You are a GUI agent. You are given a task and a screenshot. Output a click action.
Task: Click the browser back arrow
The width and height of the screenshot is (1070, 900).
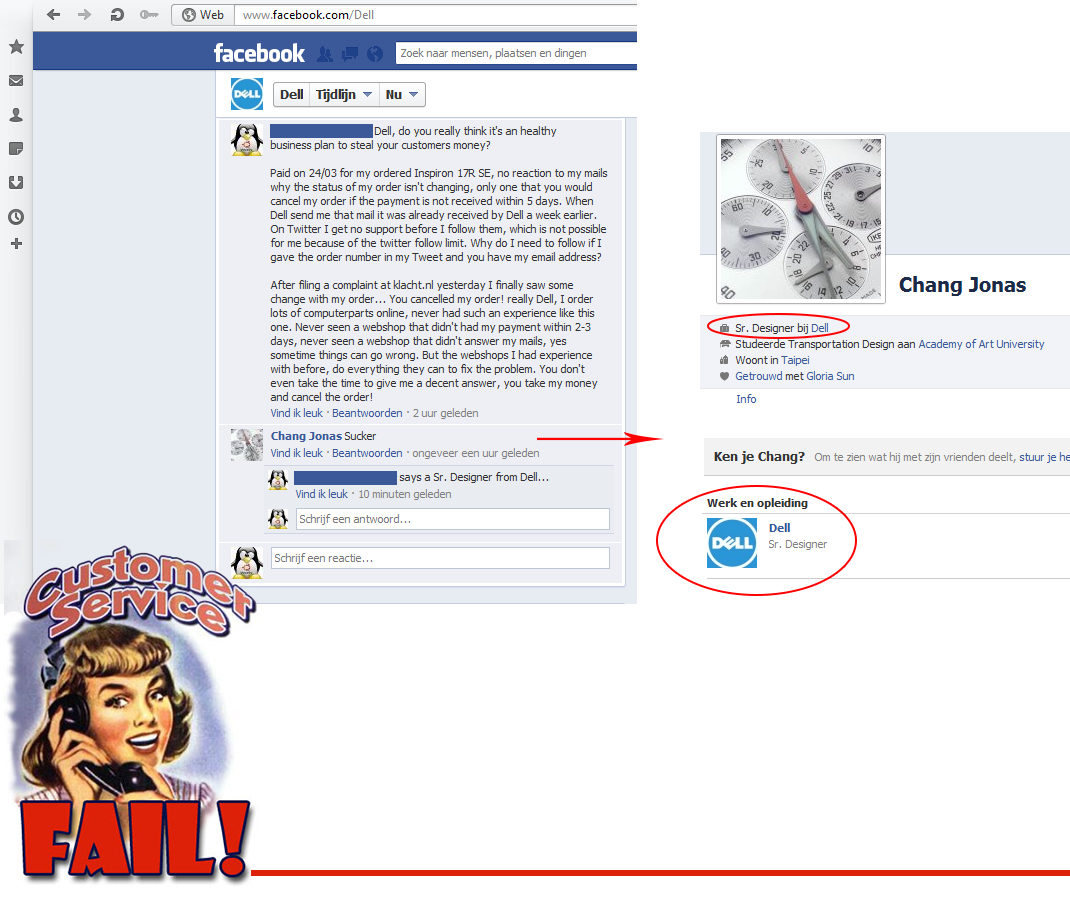[x=54, y=14]
